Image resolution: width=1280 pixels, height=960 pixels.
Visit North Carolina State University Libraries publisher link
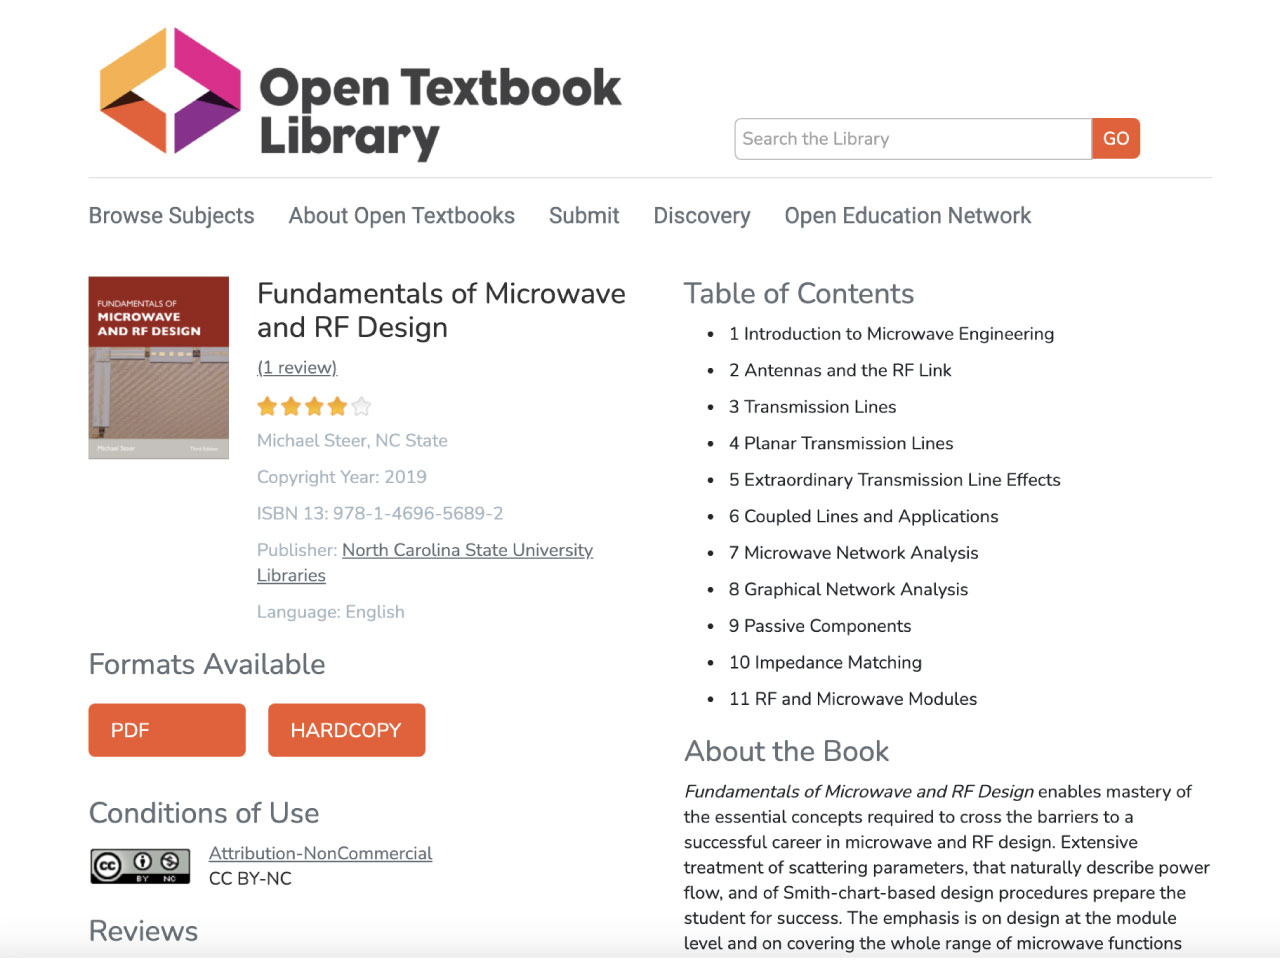pos(425,563)
